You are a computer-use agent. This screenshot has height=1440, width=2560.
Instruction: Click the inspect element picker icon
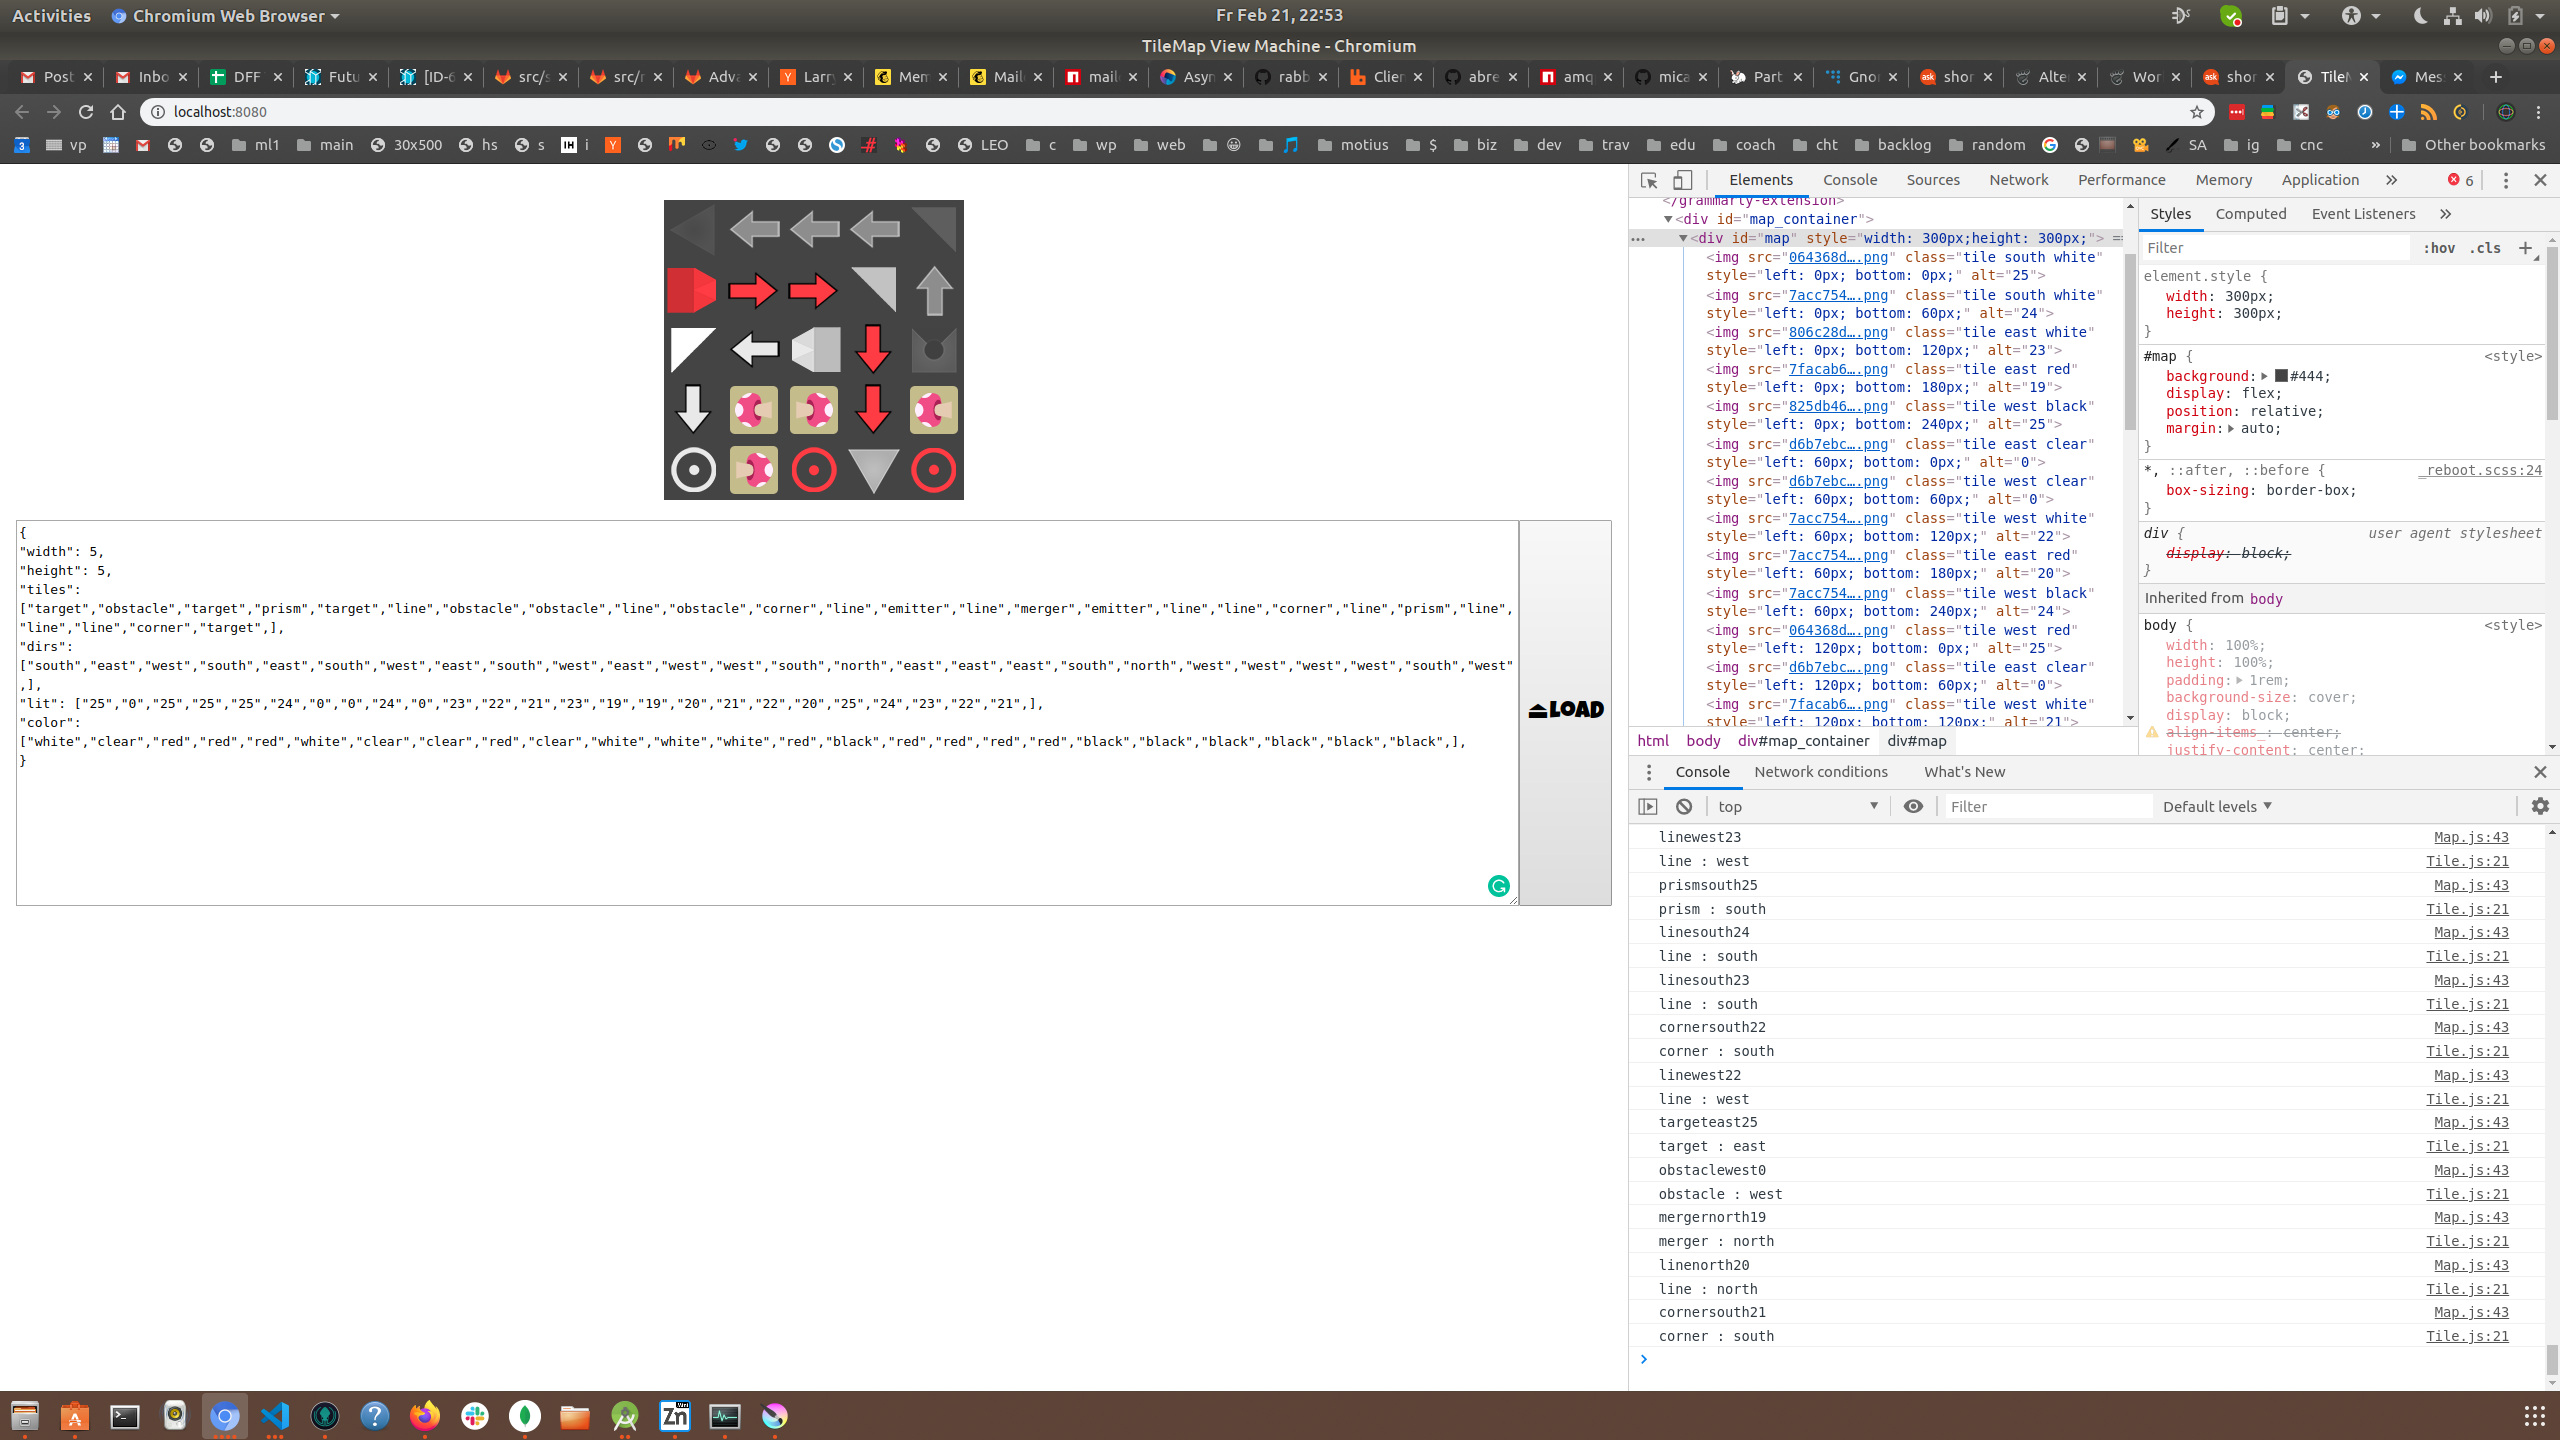coord(1649,180)
